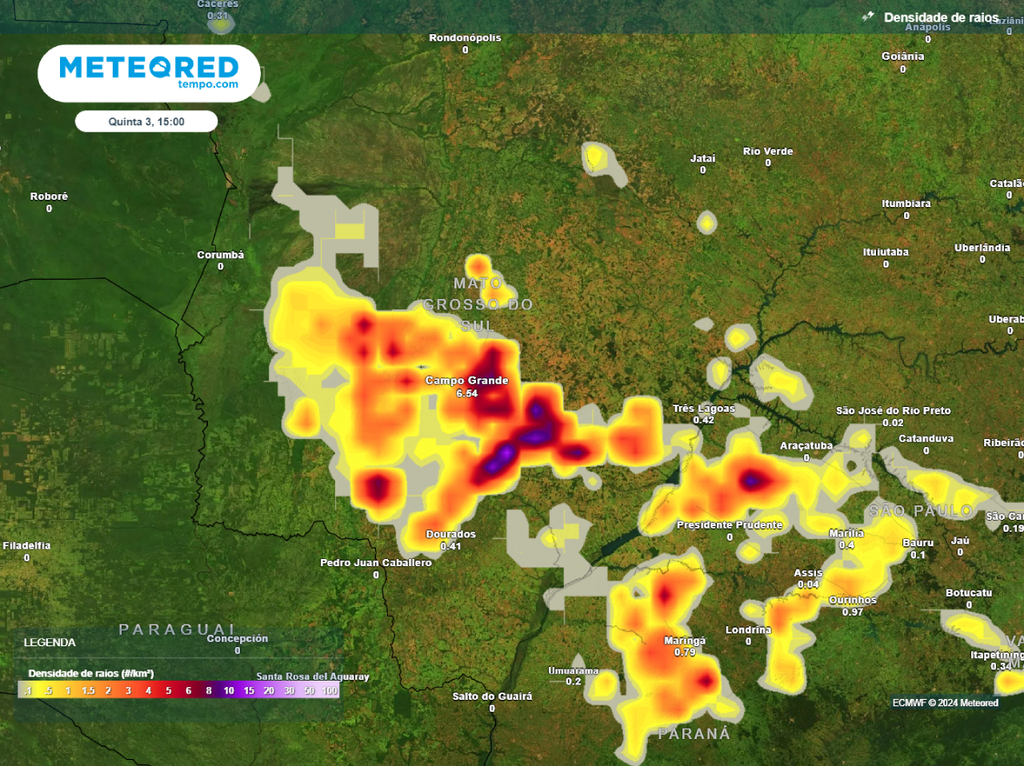Click the Corumbá city marker
1024x766 pixels.
220,255
